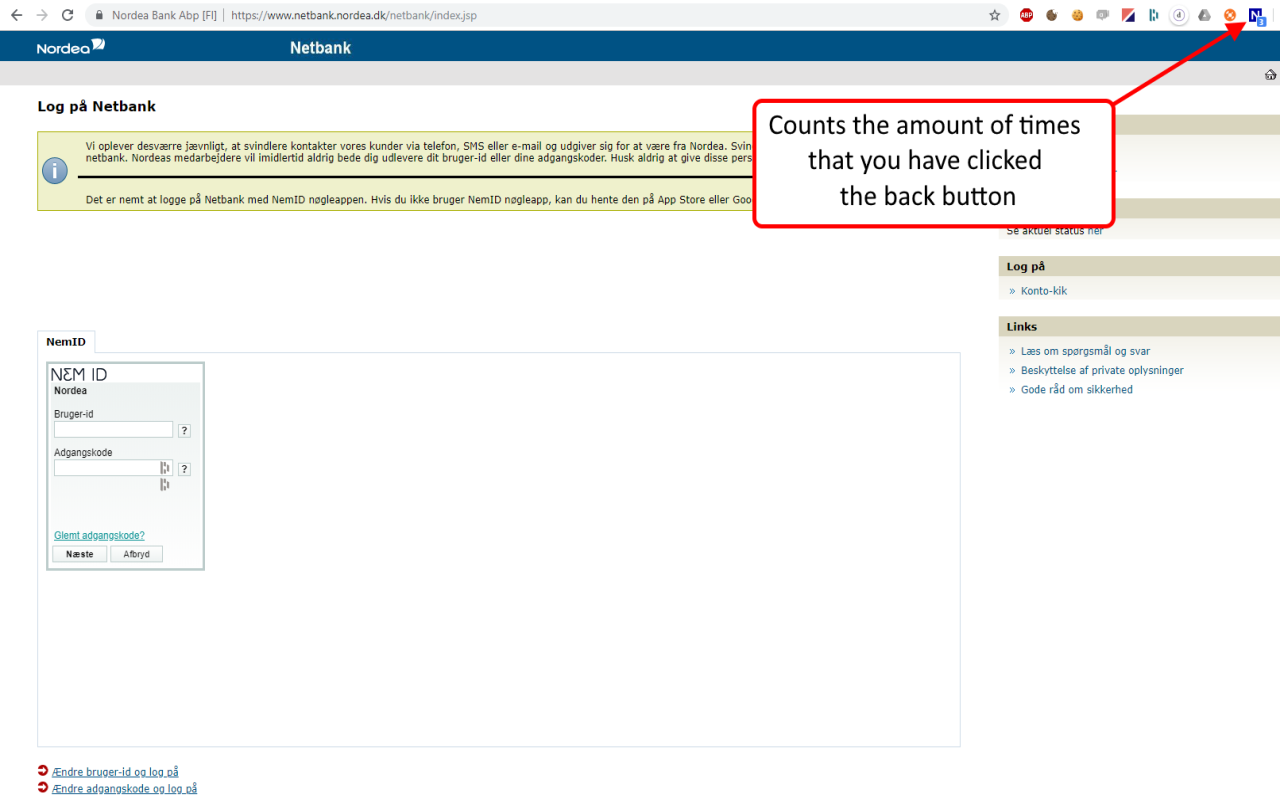Open Læs om spørgsmål og svar link
The height and width of the screenshot is (800, 1280).
tap(1085, 351)
